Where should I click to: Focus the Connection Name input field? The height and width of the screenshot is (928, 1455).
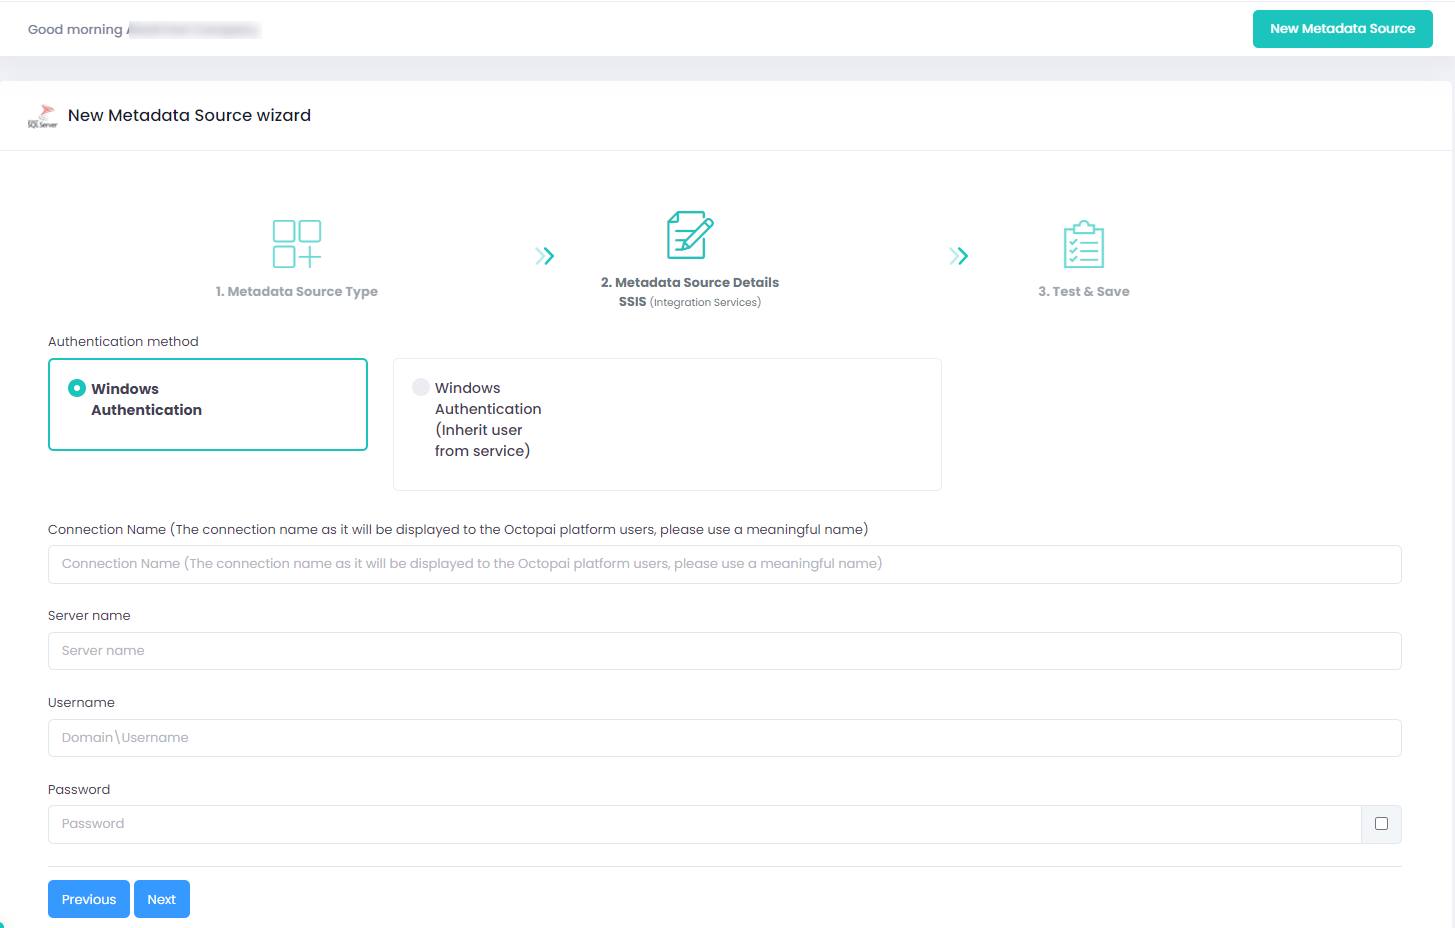click(724, 564)
